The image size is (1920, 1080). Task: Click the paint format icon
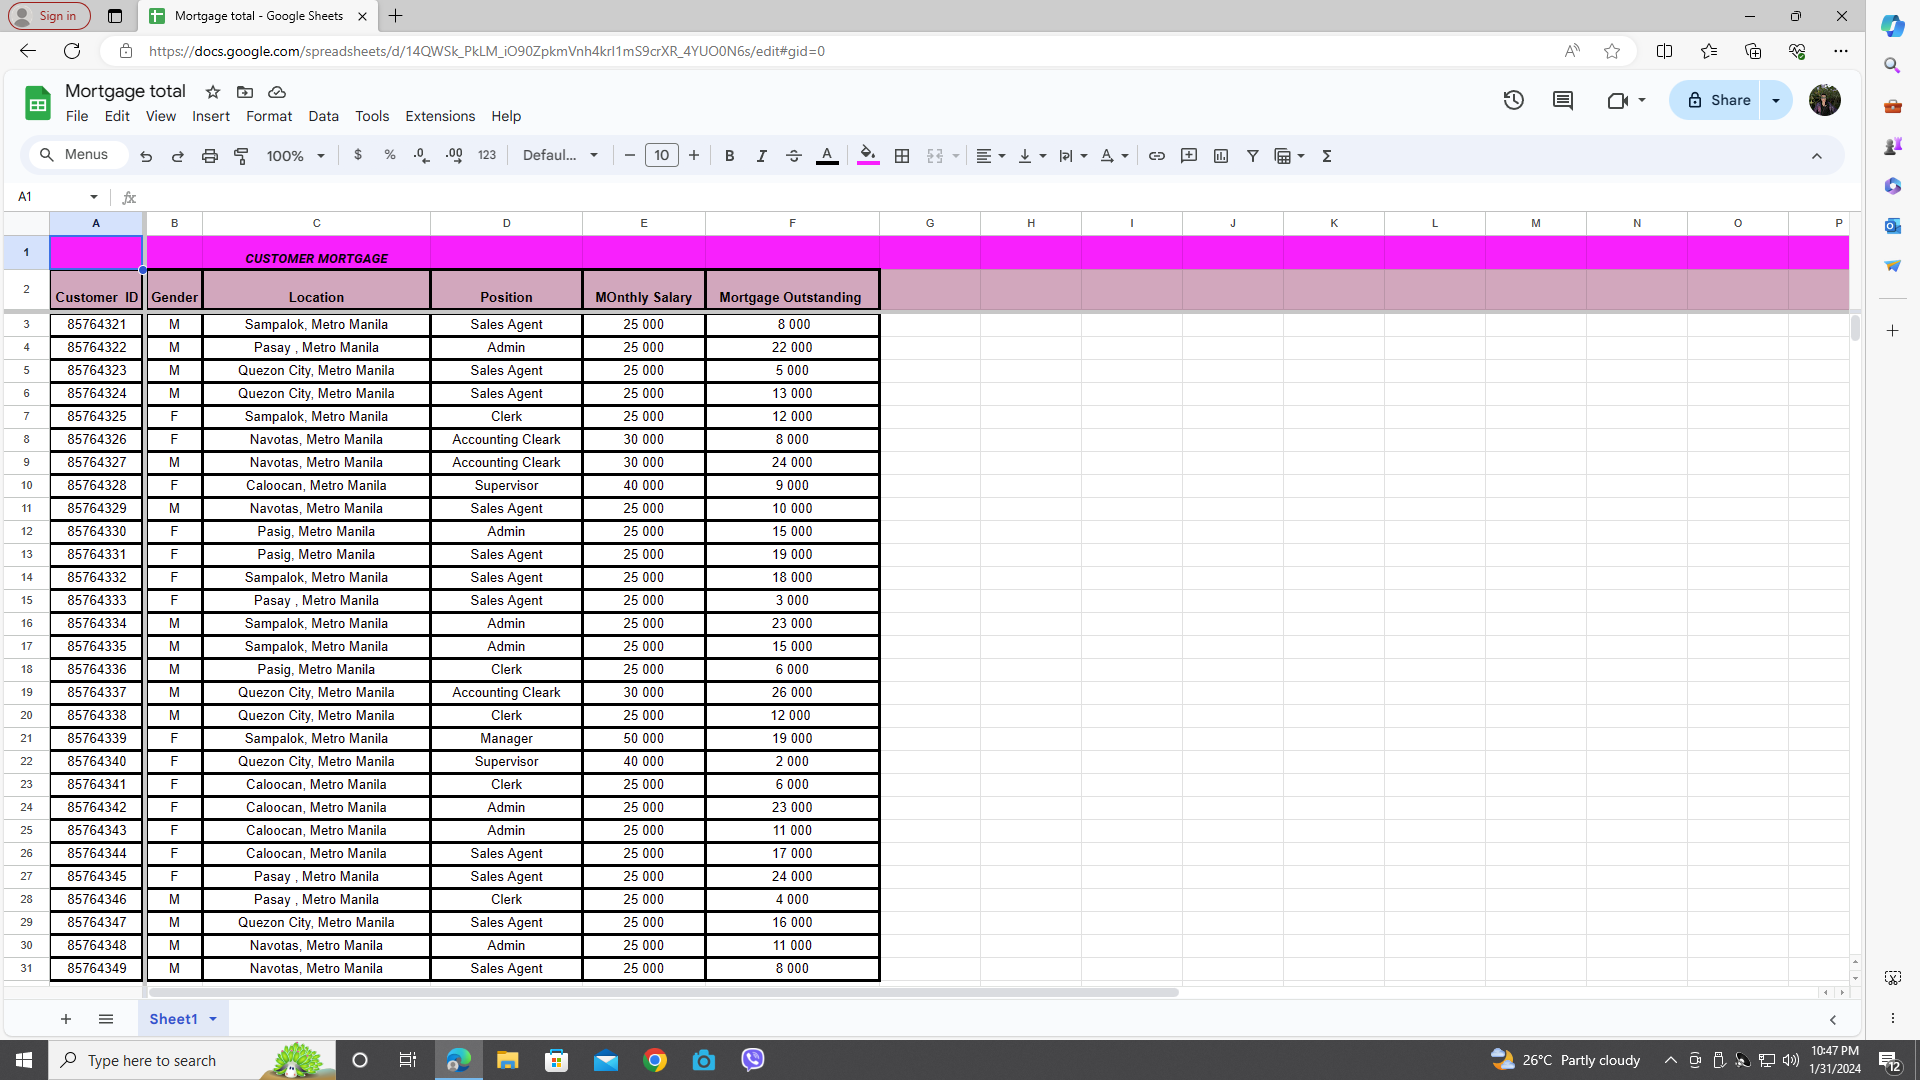pos(241,156)
